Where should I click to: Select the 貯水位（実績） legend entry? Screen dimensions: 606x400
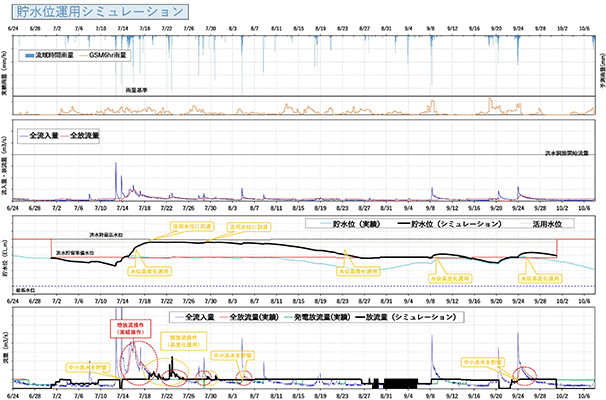click(351, 224)
